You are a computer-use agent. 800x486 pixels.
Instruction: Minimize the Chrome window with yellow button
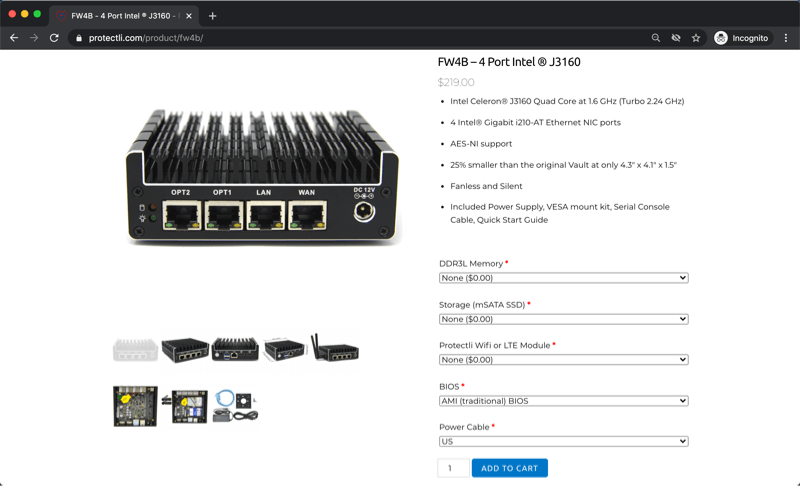24,14
